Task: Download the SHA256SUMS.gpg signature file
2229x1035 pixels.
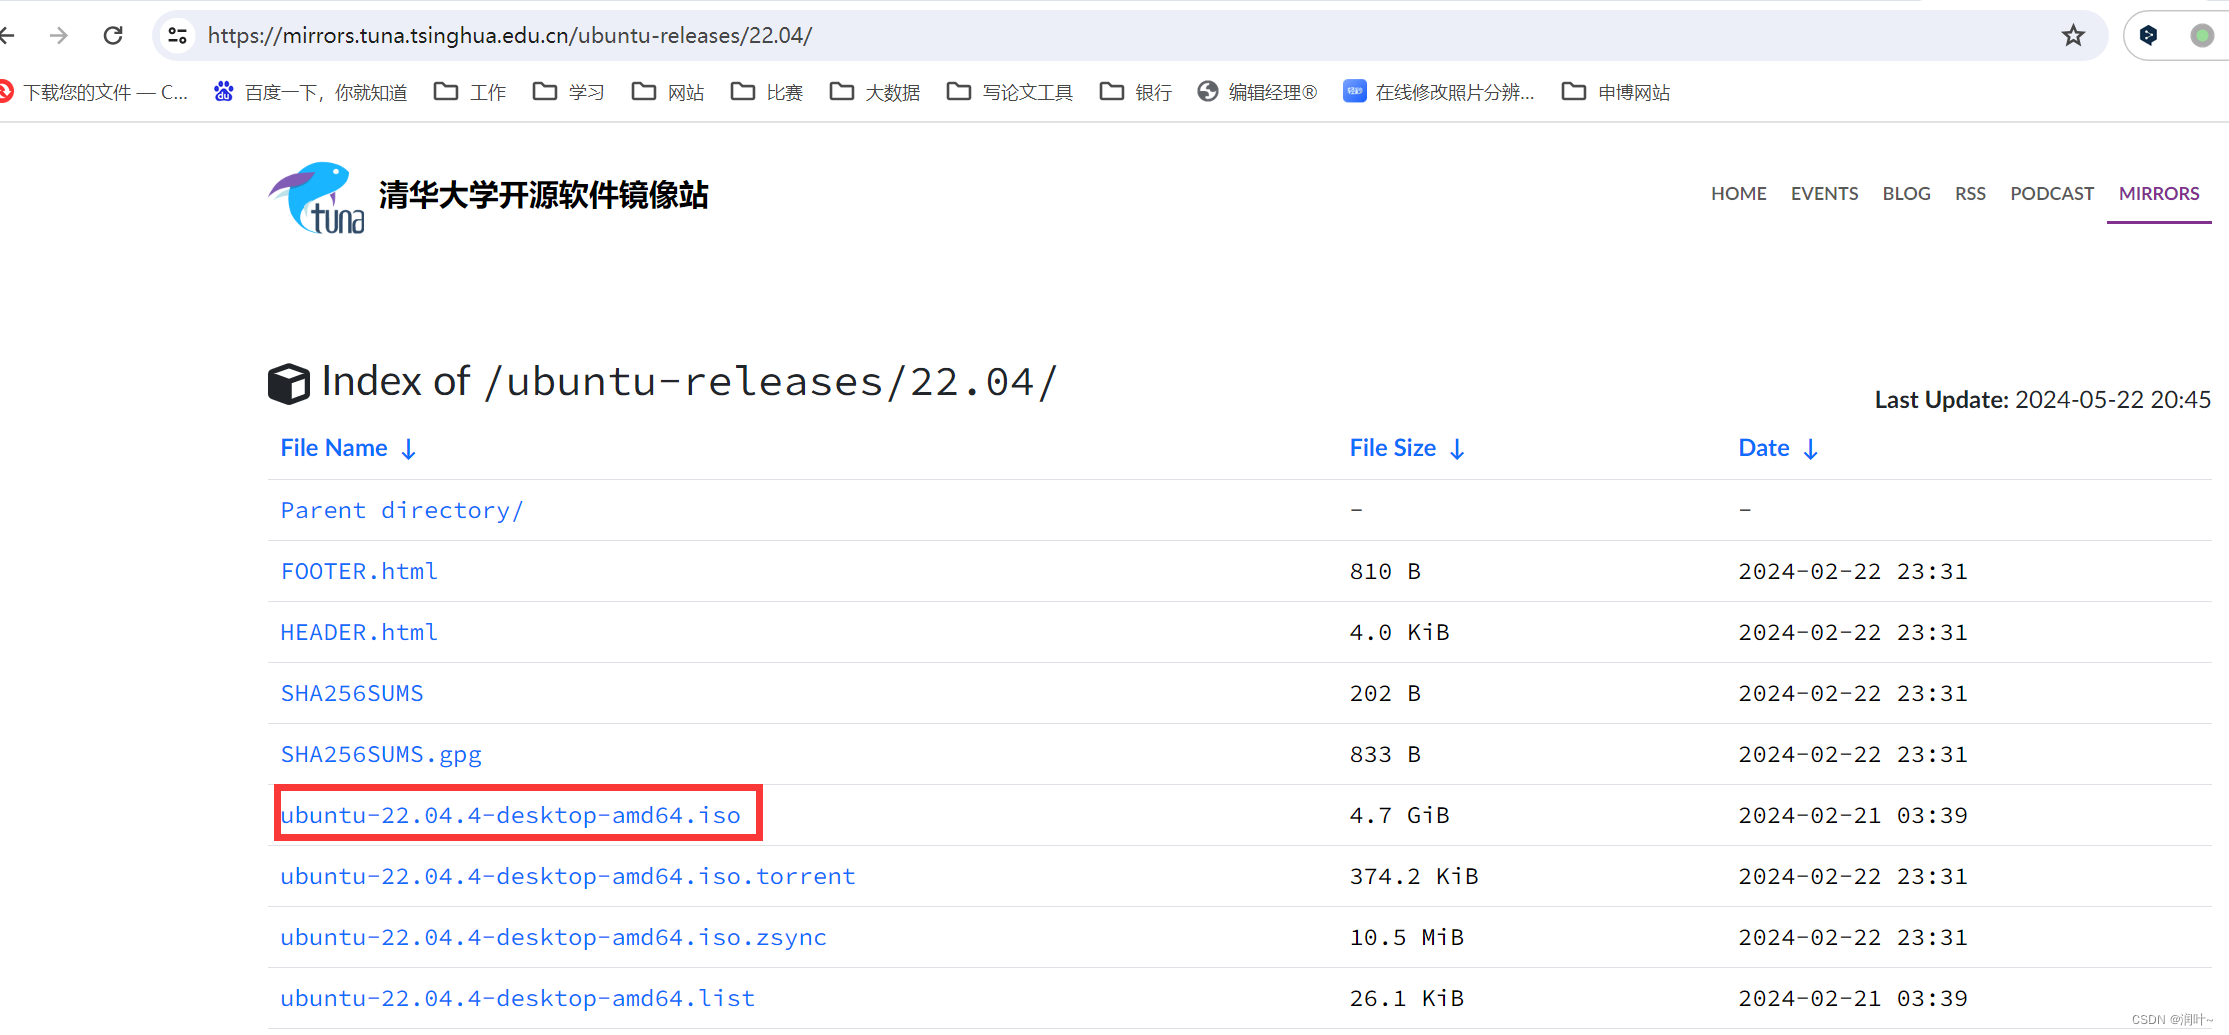Action: (381, 755)
